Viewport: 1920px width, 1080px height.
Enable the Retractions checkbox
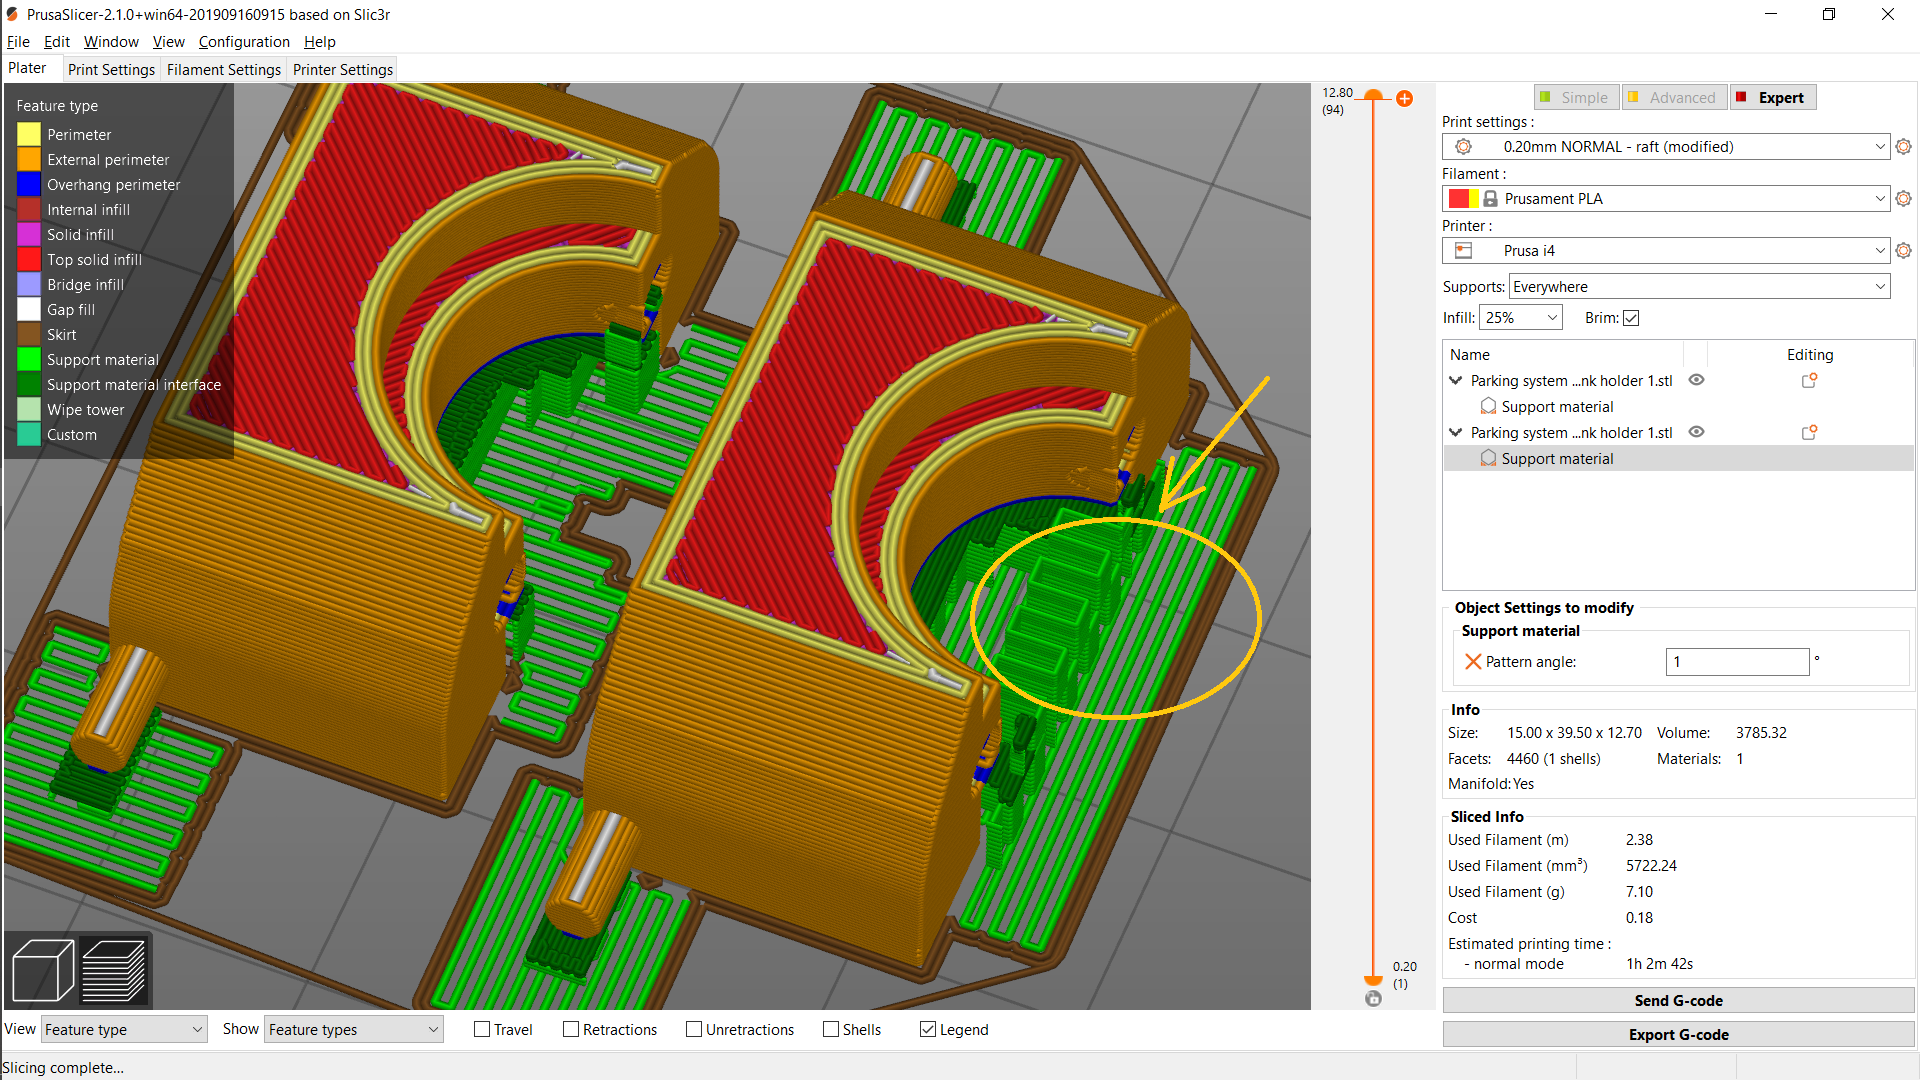click(x=571, y=1029)
